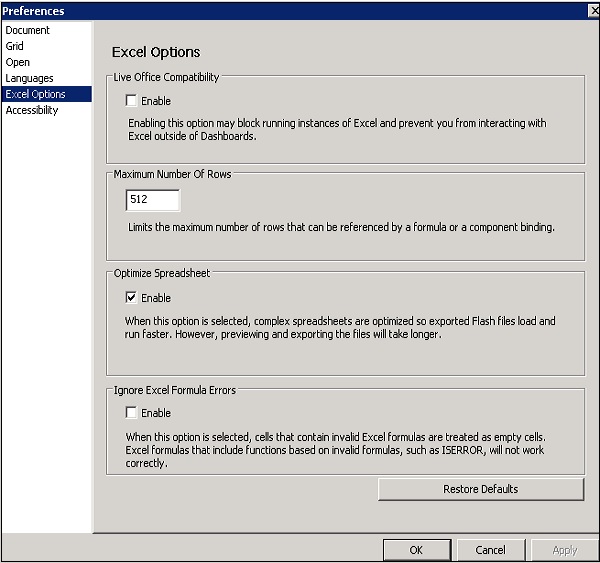Enable the Live Office Compatibility checkbox
The height and width of the screenshot is (563, 600).
(x=132, y=101)
